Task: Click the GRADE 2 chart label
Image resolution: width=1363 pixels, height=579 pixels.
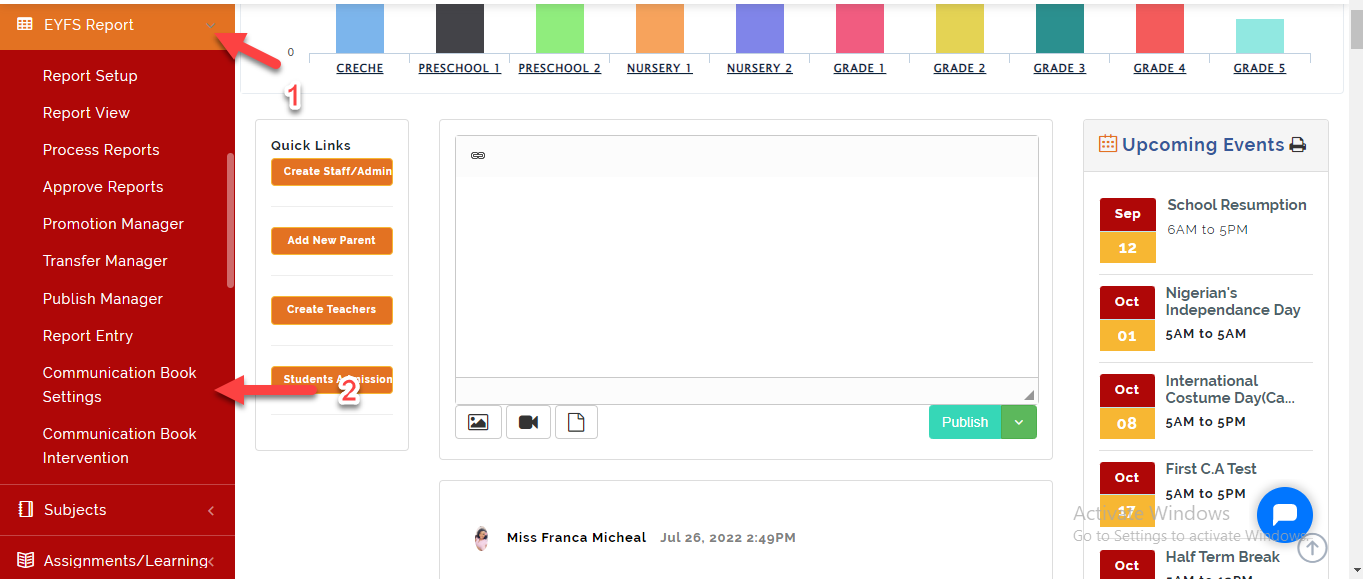Action: tap(960, 68)
